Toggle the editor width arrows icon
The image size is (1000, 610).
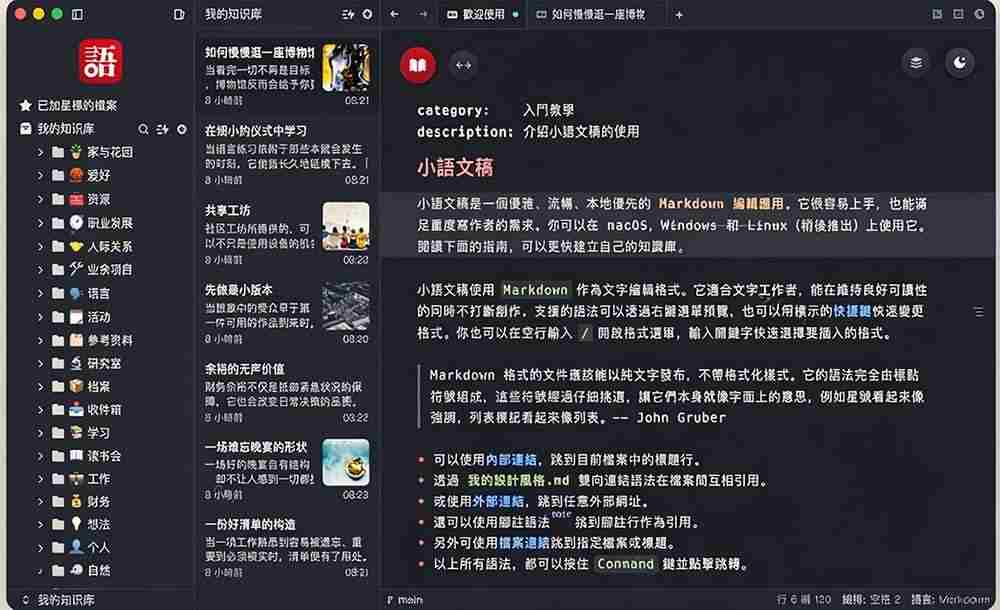pyautogui.click(x=464, y=65)
